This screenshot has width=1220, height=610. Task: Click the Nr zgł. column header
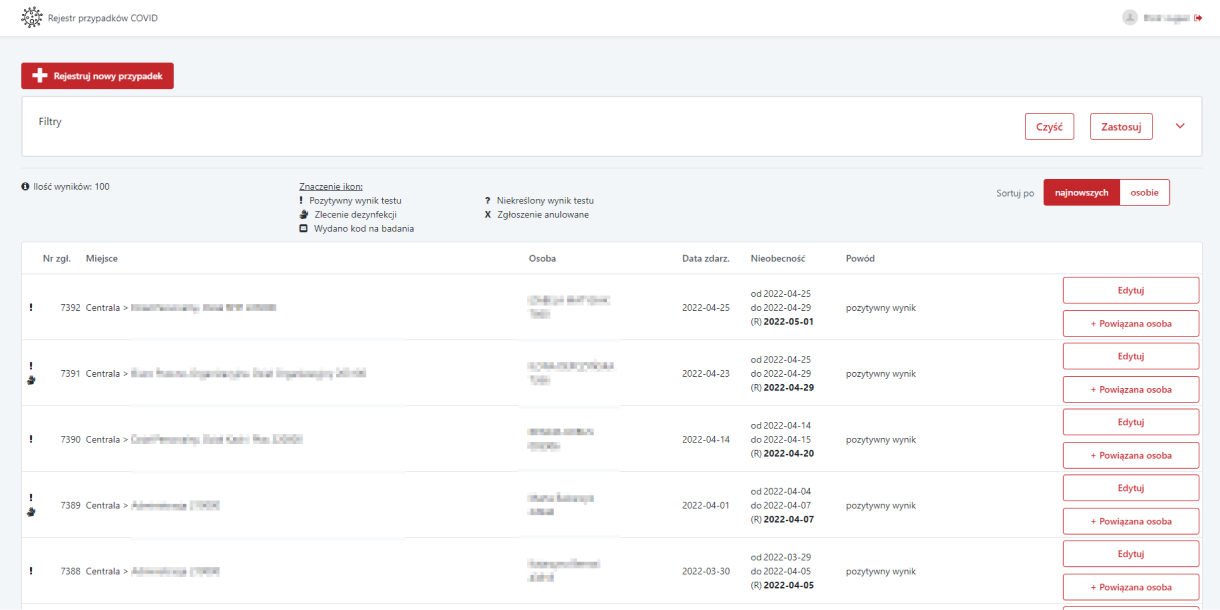pyautogui.click(x=55, y=258)
